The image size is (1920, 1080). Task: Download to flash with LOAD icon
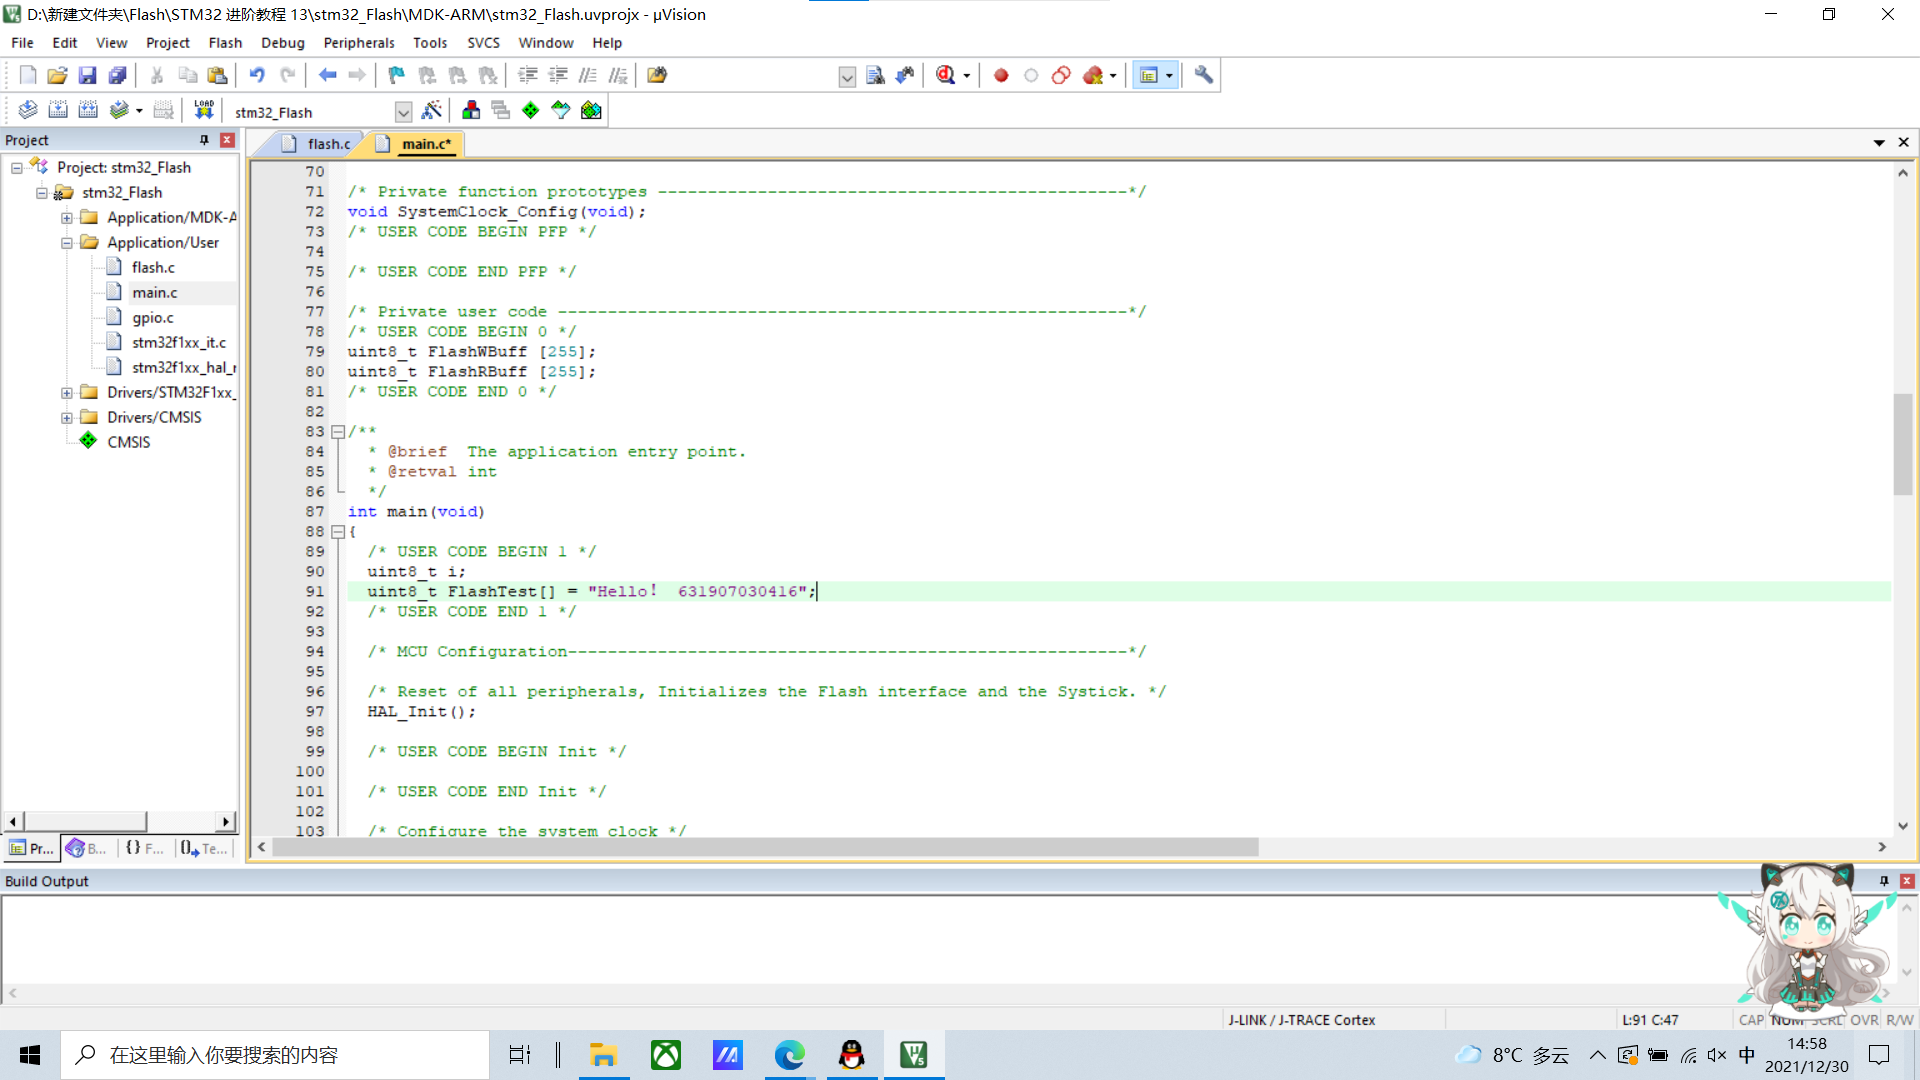[204, 110]
